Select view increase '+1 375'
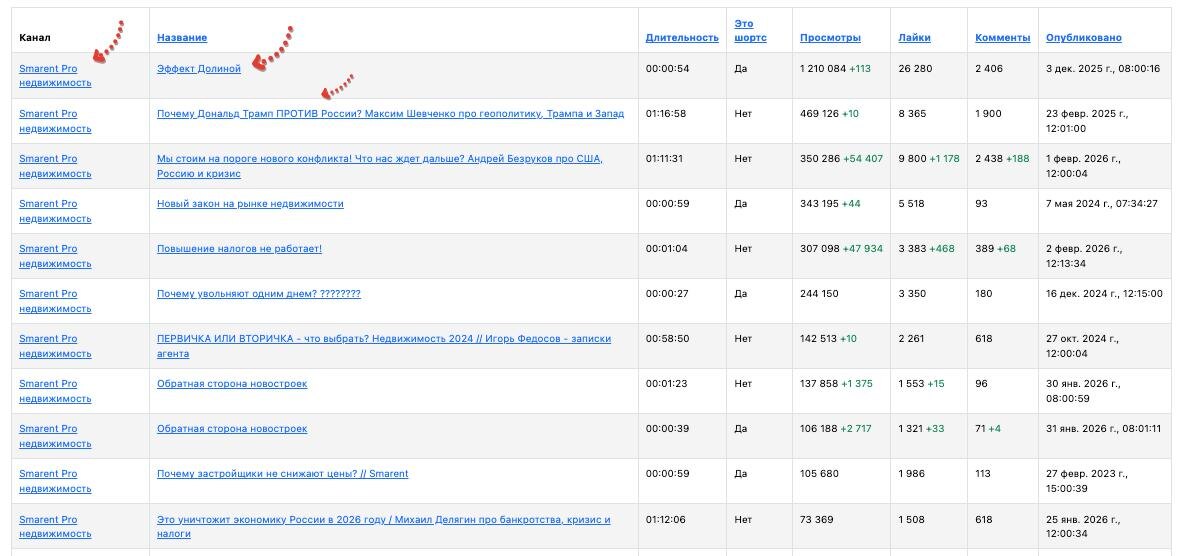The width and height of the screenshot is (1181, 556). tap(857, 383)
